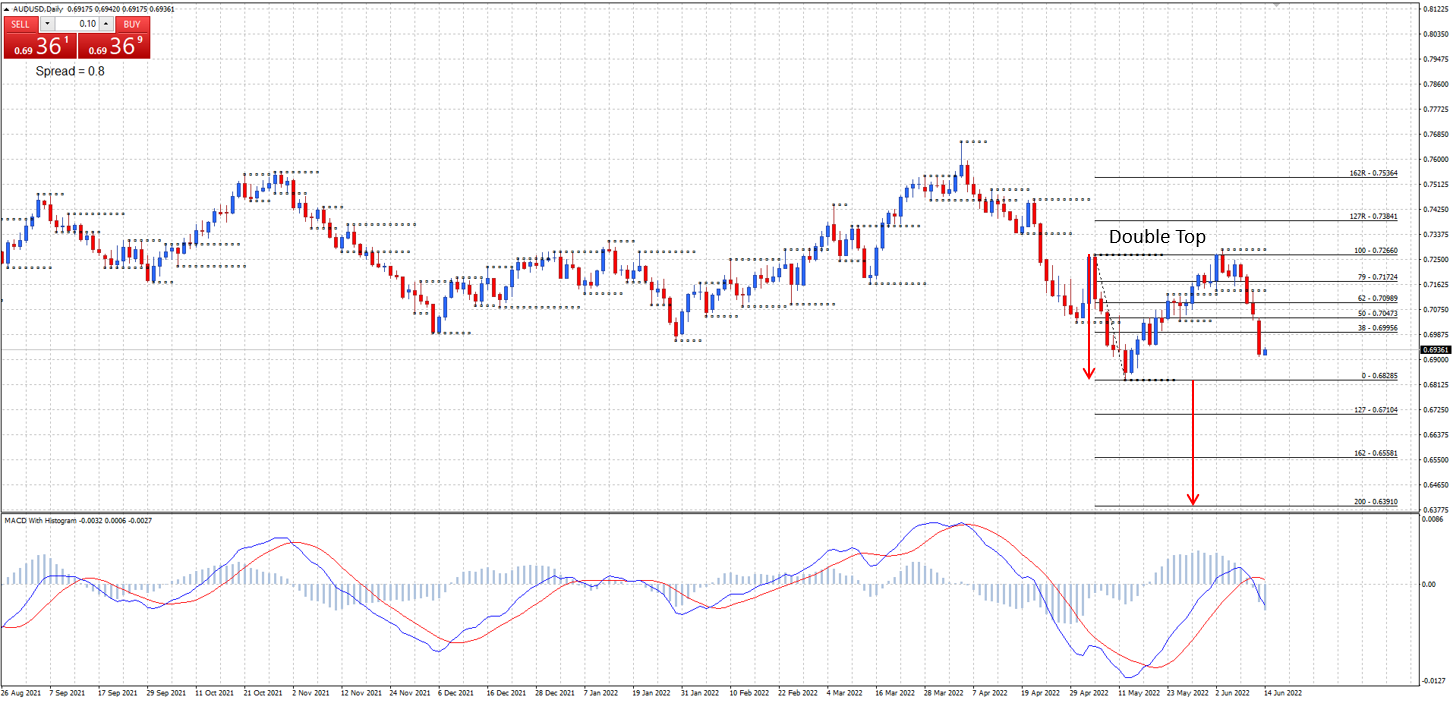Click the '127 - 0.67104' Fibonacci label
This screenshot has width=1453, height=701.
pyautogui.click(x=1377, y=410)
